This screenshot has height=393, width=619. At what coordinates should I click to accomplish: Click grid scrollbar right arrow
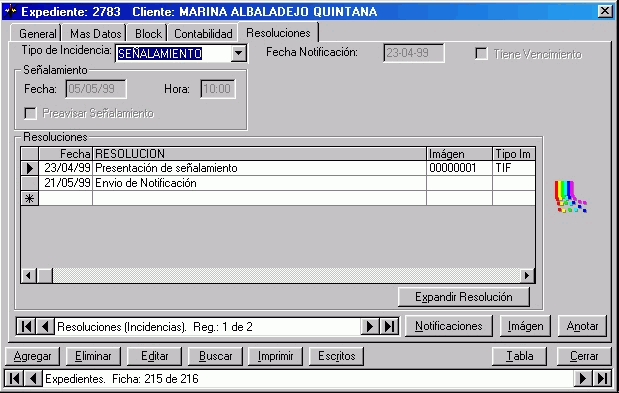(527, 275)
